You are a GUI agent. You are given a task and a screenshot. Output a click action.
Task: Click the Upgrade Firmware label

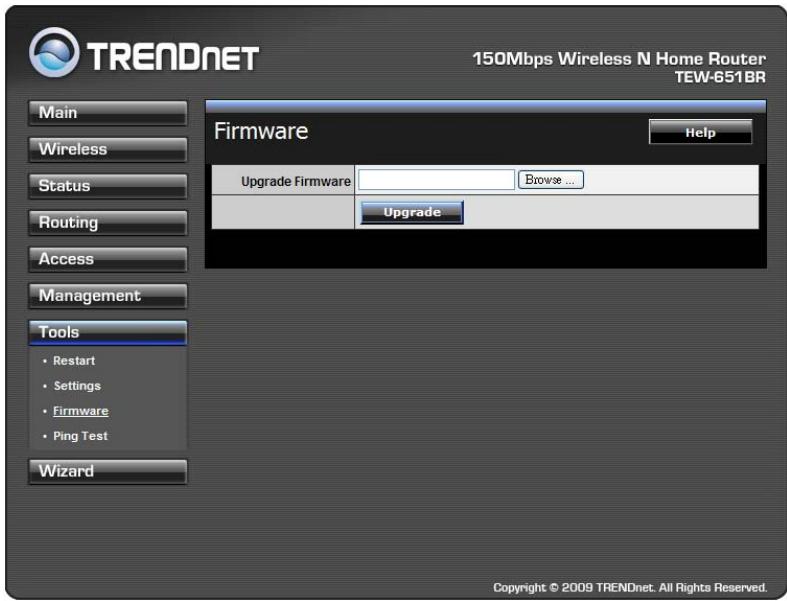coord(296,181)
